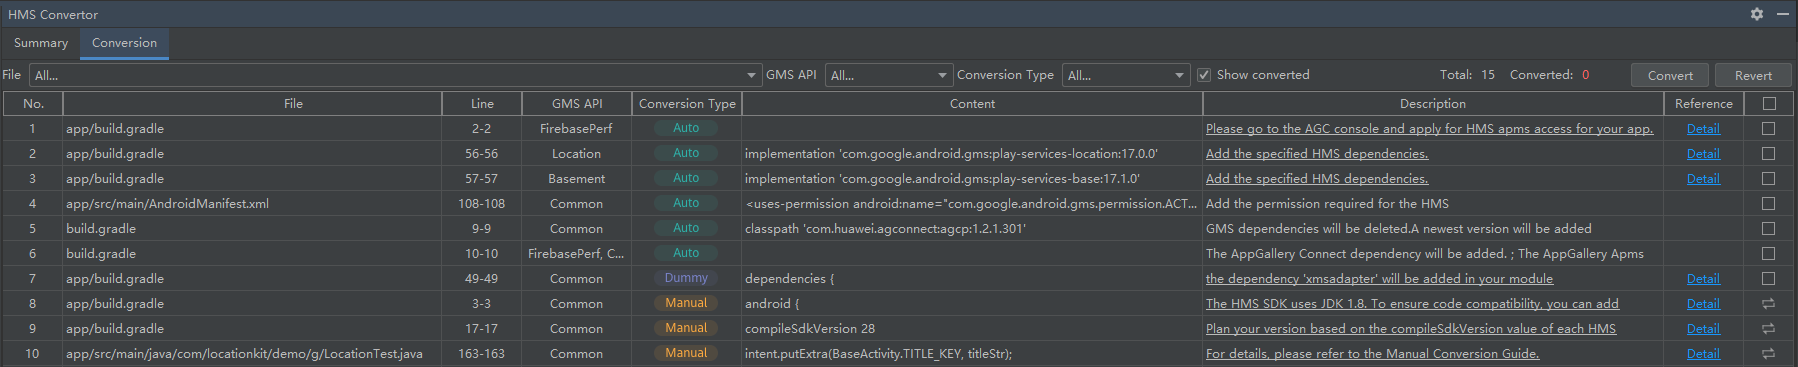Open the HMS Convertor settings gear
This screenshot has height=367, width=1798.
(1757, 14)
